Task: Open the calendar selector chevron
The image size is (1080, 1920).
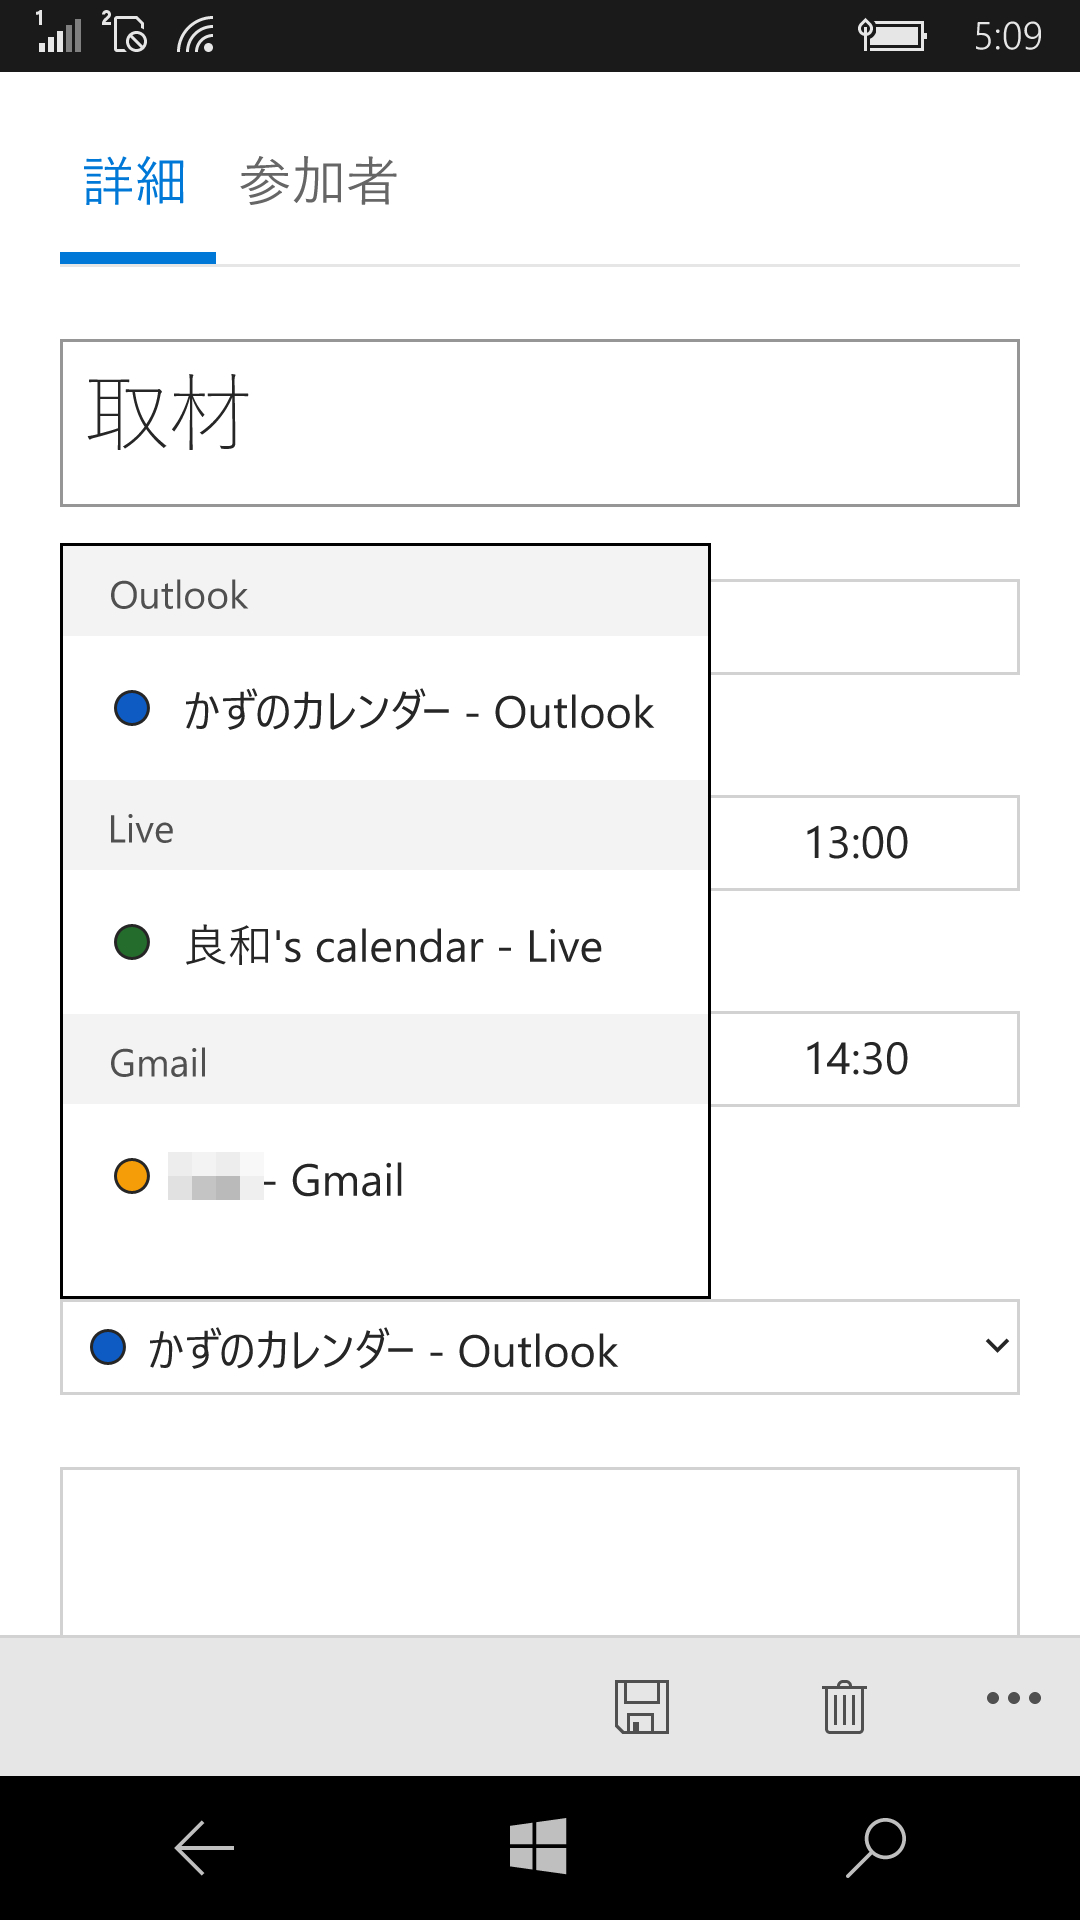Action: (x=996, y=1347)
